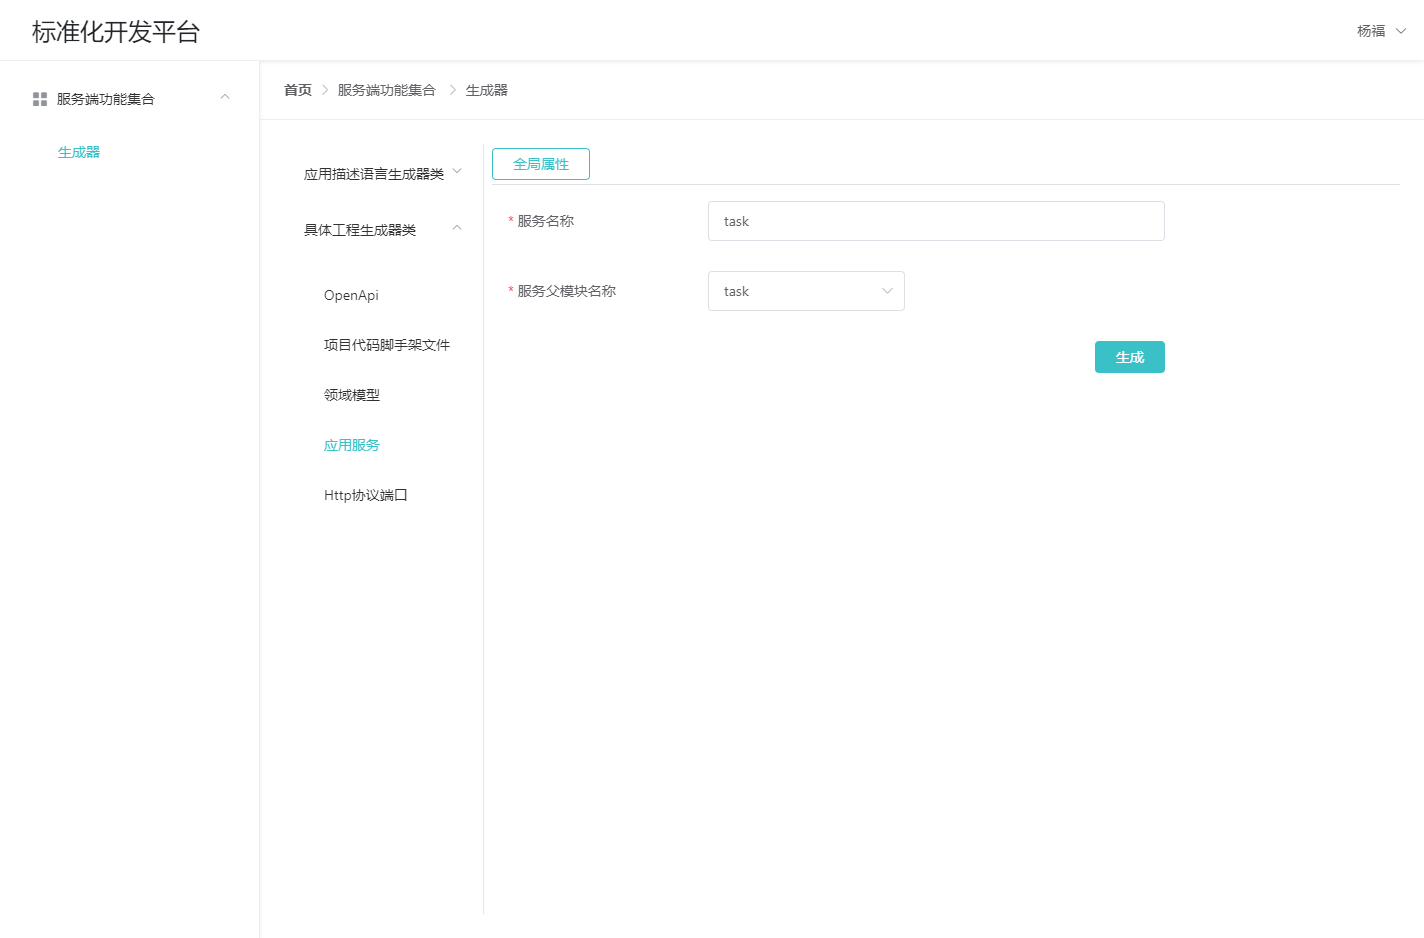Click the 标准化开发平台 title
Viewport: 1424px width, 938px height.
tap(116, 32)
